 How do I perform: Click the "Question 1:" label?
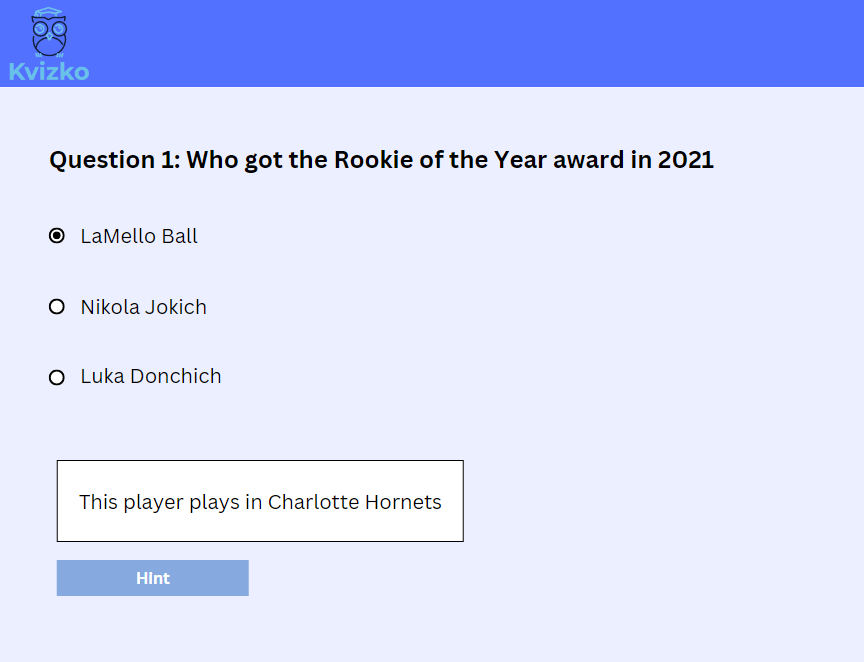tap(114, 160)
